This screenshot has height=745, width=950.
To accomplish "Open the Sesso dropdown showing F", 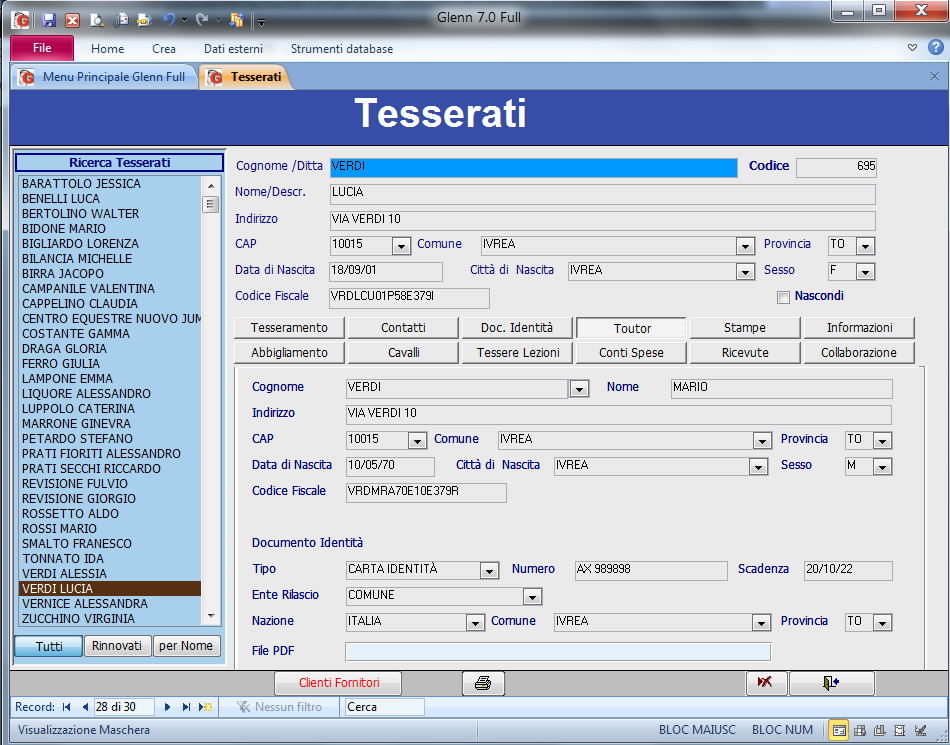I will [866, 272].
